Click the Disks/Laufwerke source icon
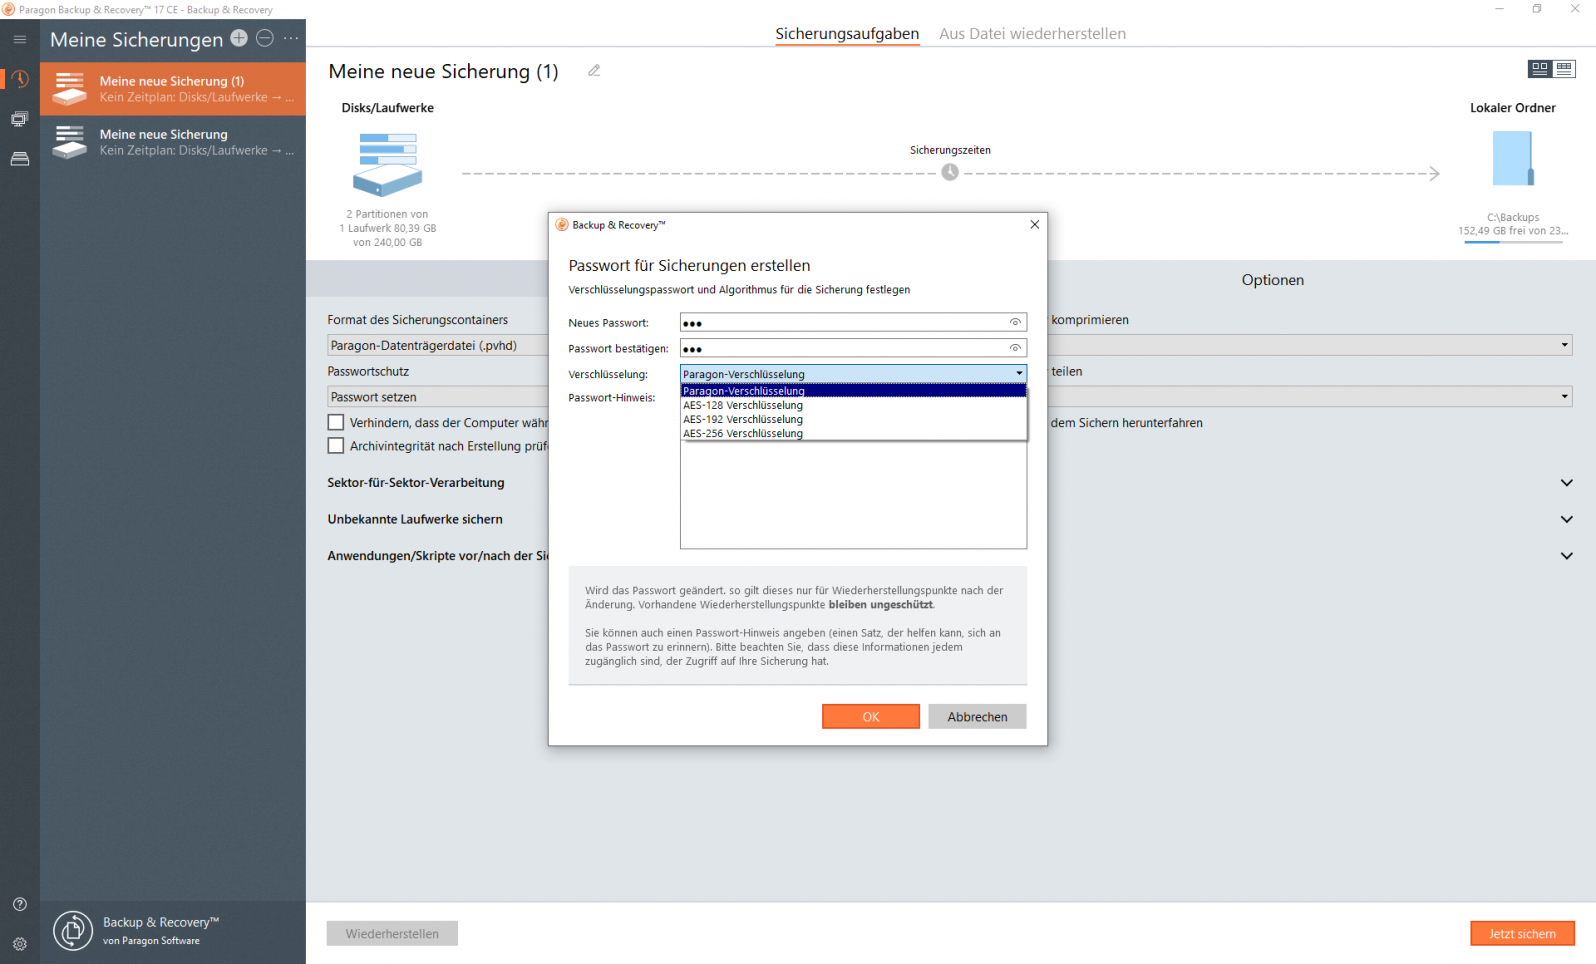The image size is (1596, 964). [x=387, y=165]
